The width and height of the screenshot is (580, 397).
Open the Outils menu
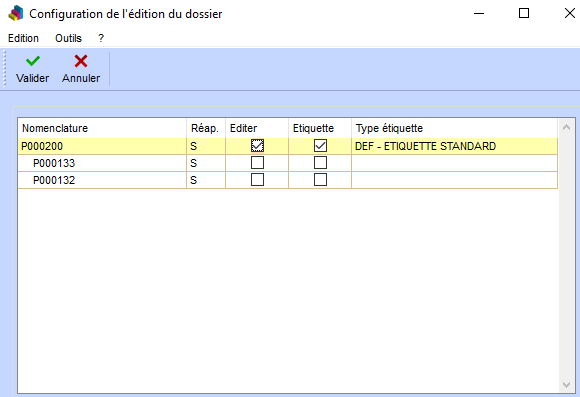pyautogui.click(x=68, y=38)
